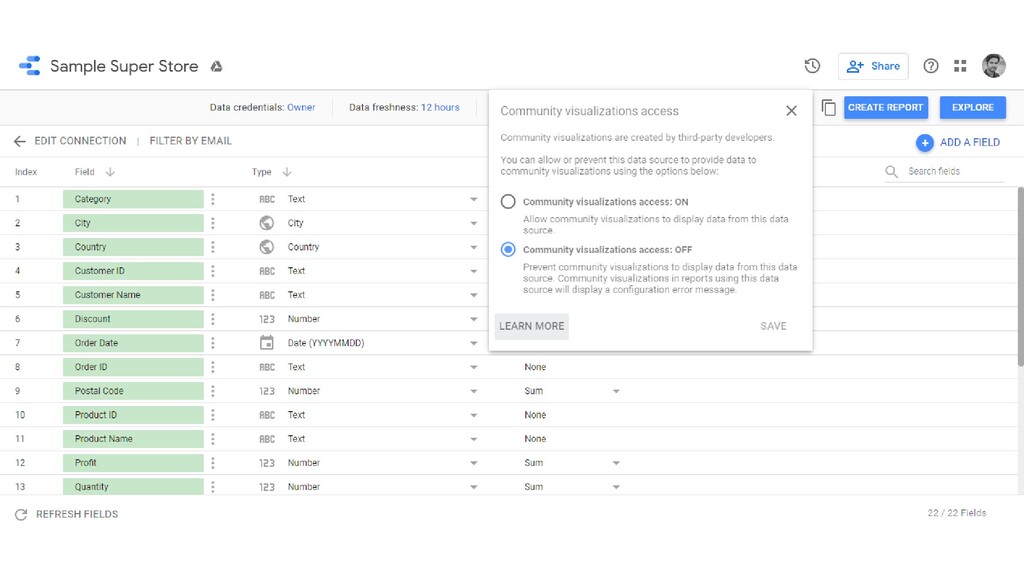Select Community visualizations access: ON

tap(508, 202)
